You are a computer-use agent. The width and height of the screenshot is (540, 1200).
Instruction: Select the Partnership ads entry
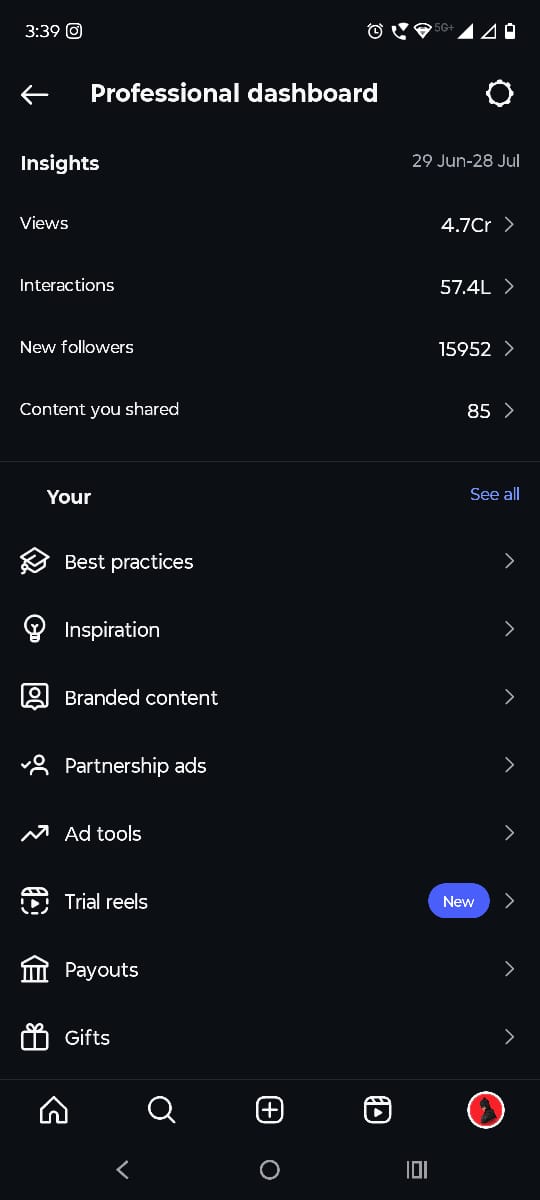click(270, 766)
